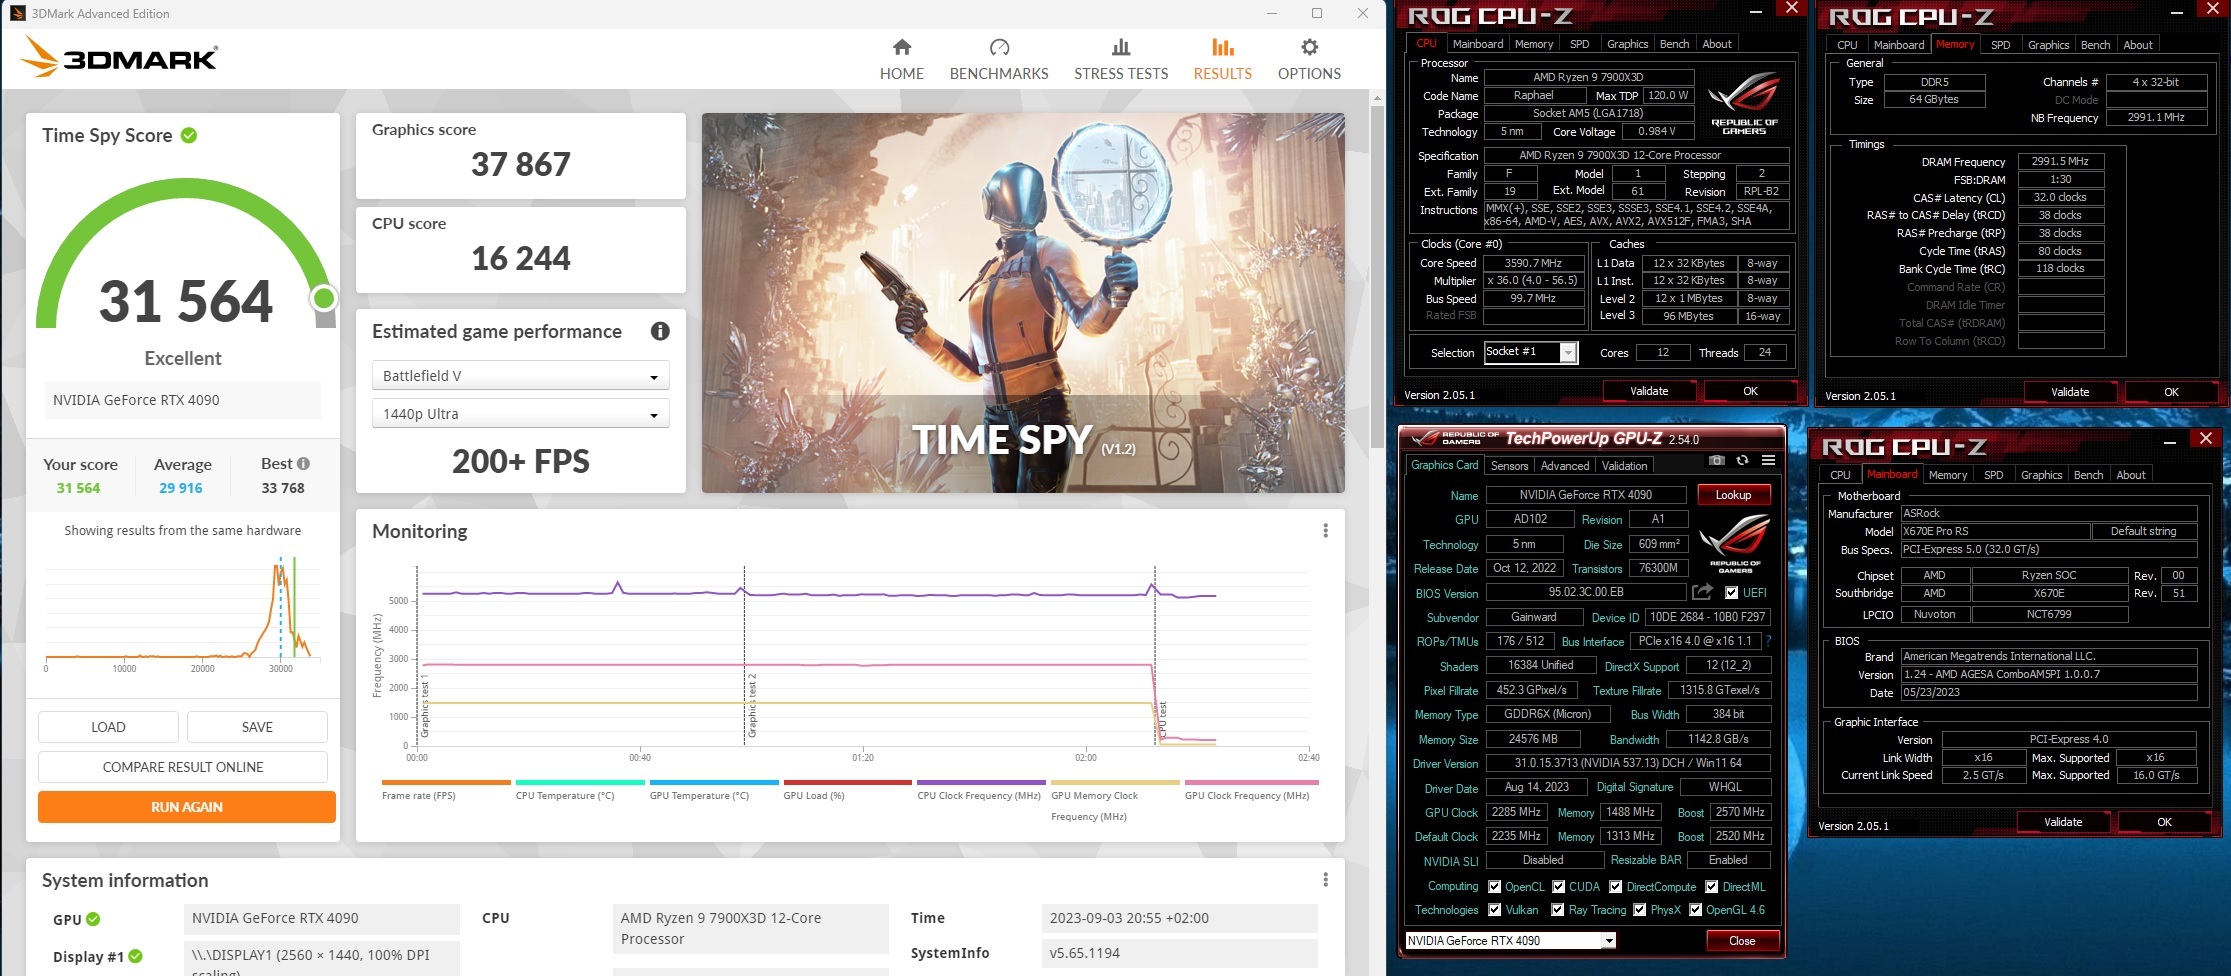Screen dimensions: 2231x976
Task: Click COMPARE RESULT ONLINE
Action: click(183, 767)
